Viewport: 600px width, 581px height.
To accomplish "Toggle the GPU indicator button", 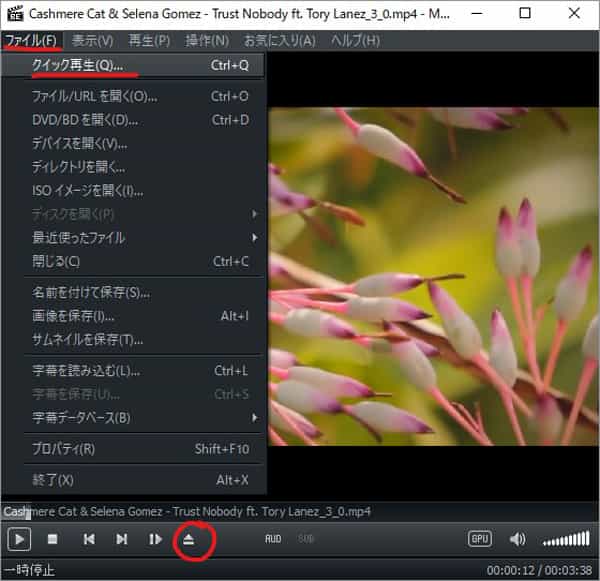I will tap(480, 539).
